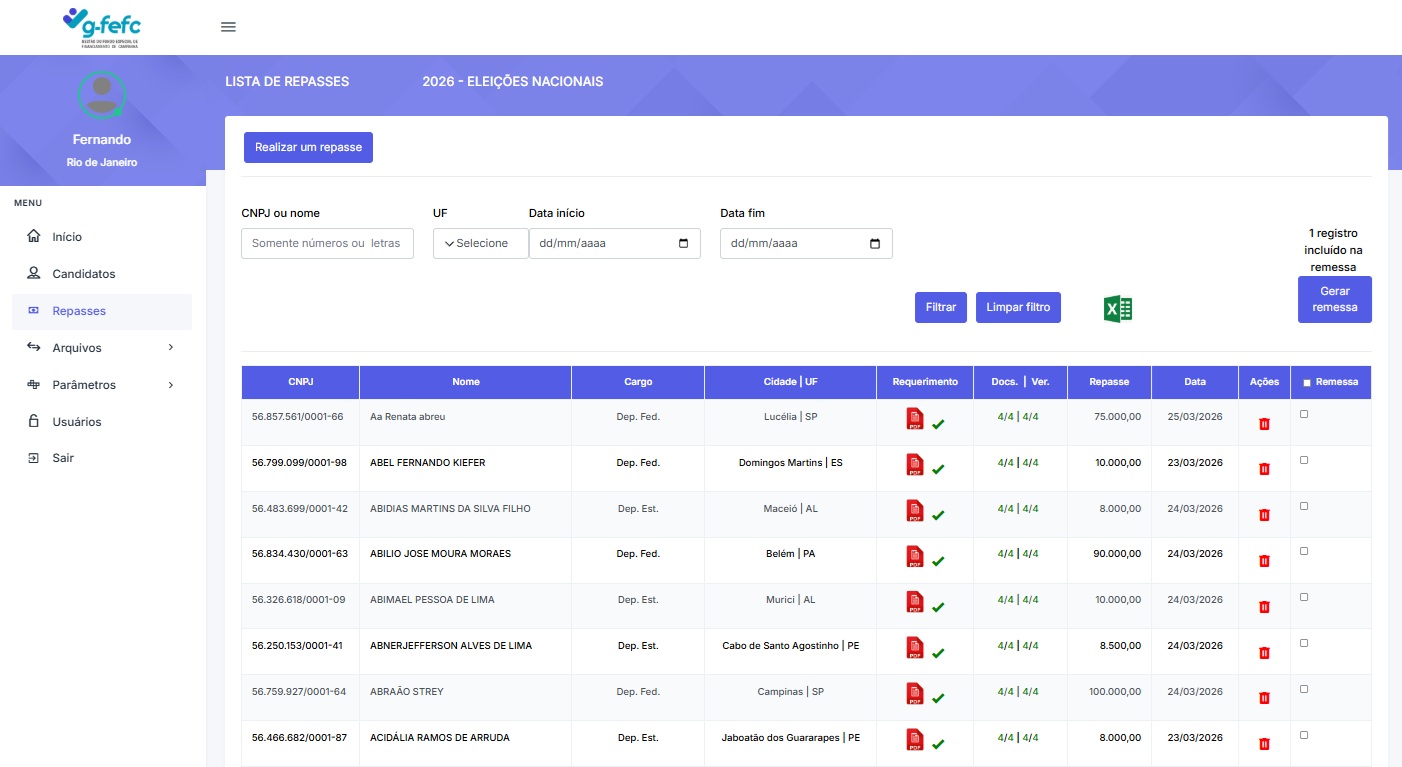Image resolution: width=1402 pixels, height=767 pixels.
Task: Tick remessa checkbox for ABIMAEL PESSOA DE LIMA
Action: pyautogui.click(x=1303, y=597)
